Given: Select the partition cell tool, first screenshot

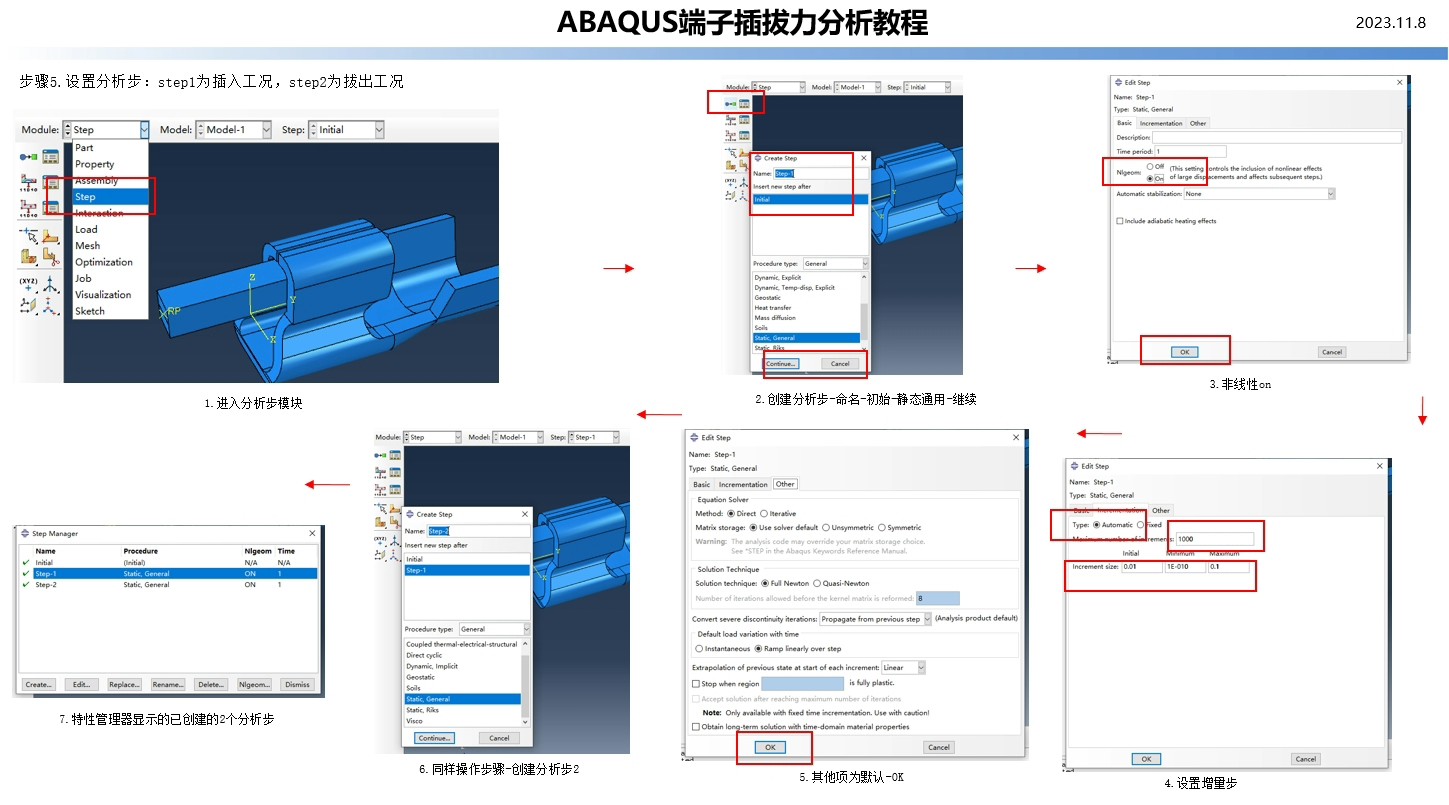Looking at the screenshot, I should tap(28, 256).
